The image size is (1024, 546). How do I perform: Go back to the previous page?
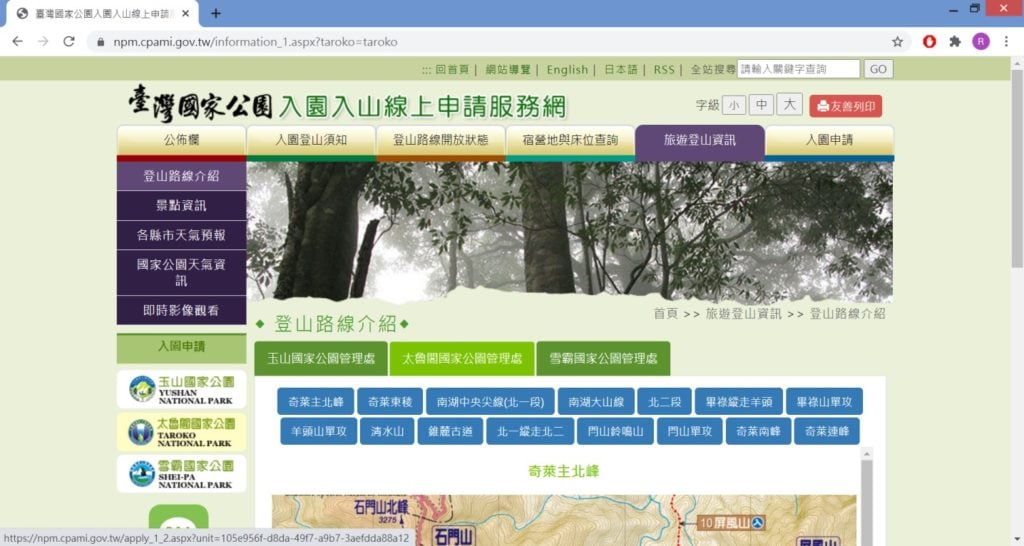point(18,41)
